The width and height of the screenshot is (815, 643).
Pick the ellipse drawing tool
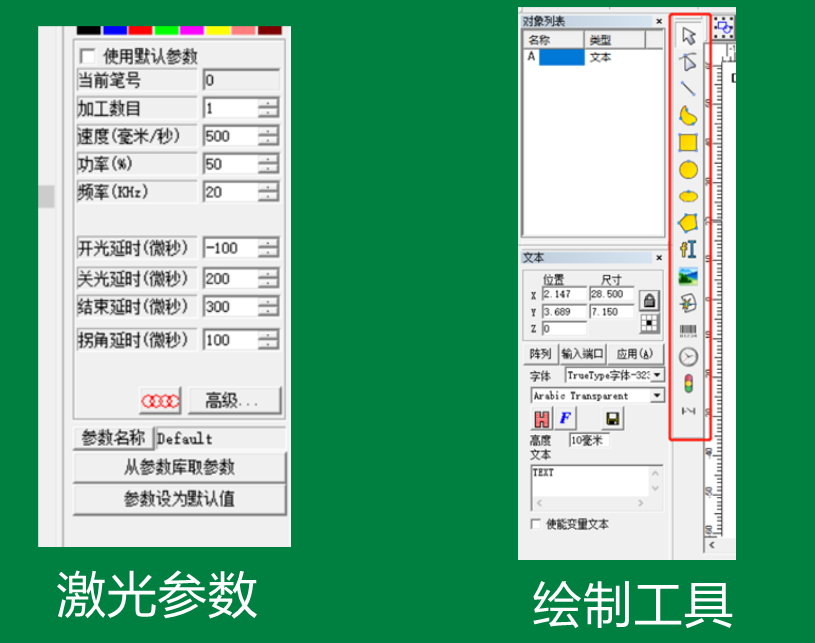tap(688, 196)
